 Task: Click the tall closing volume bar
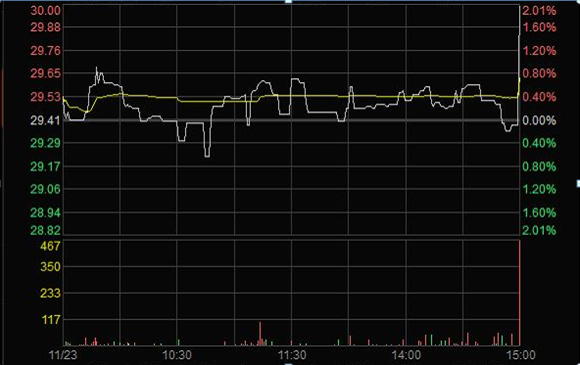point(519,293)
